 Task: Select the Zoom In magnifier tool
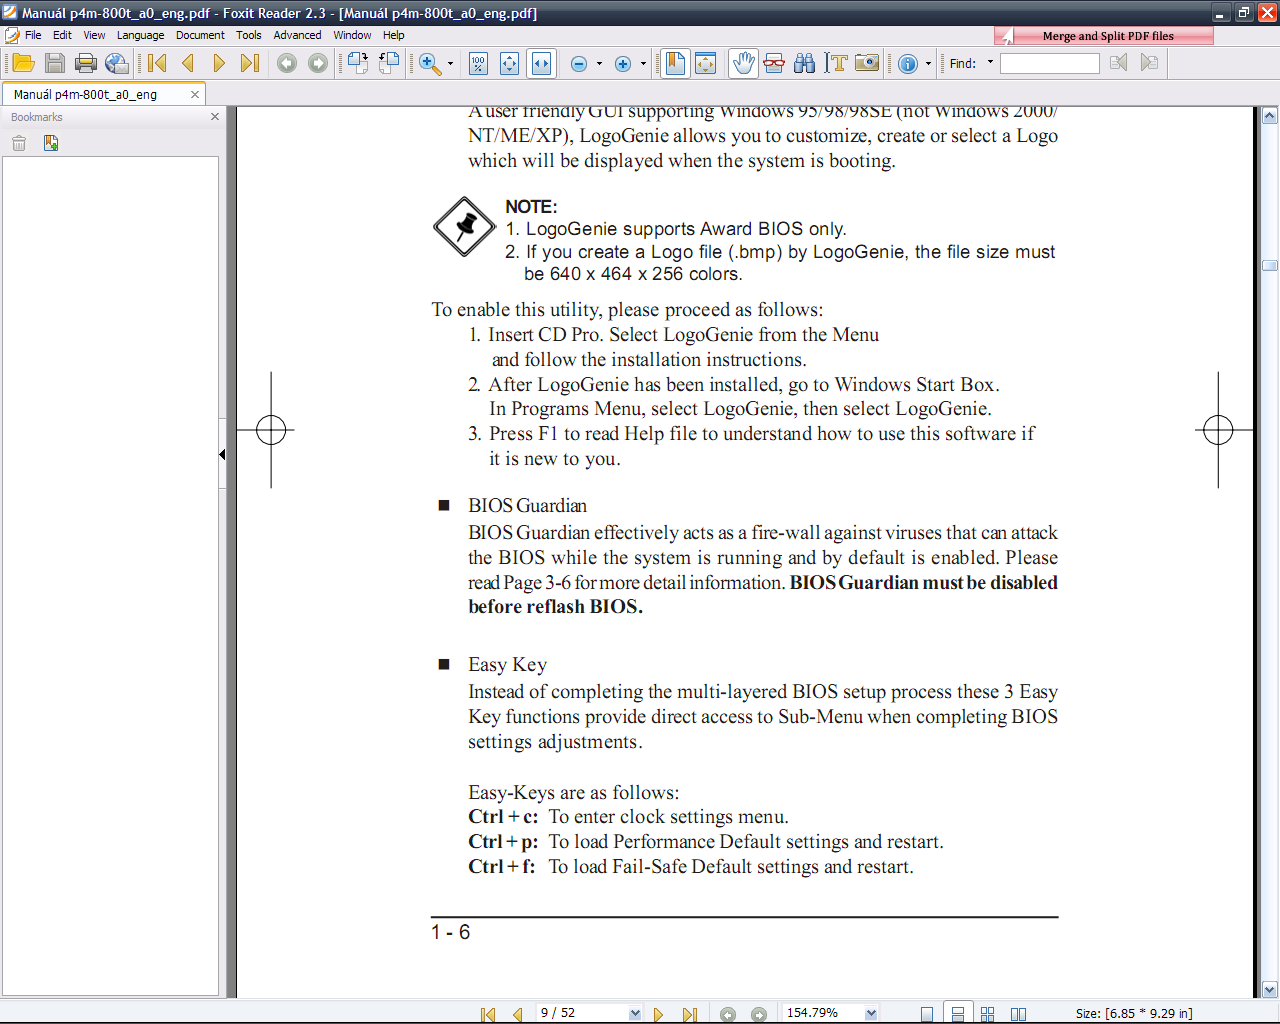(430, 63)
